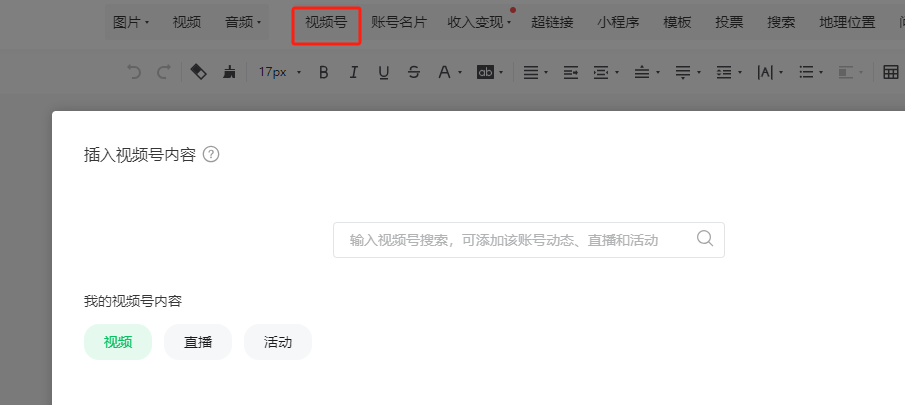The image size is (905, 405).
Task: Select the format painter brush icon
Action: click(229, 72)
